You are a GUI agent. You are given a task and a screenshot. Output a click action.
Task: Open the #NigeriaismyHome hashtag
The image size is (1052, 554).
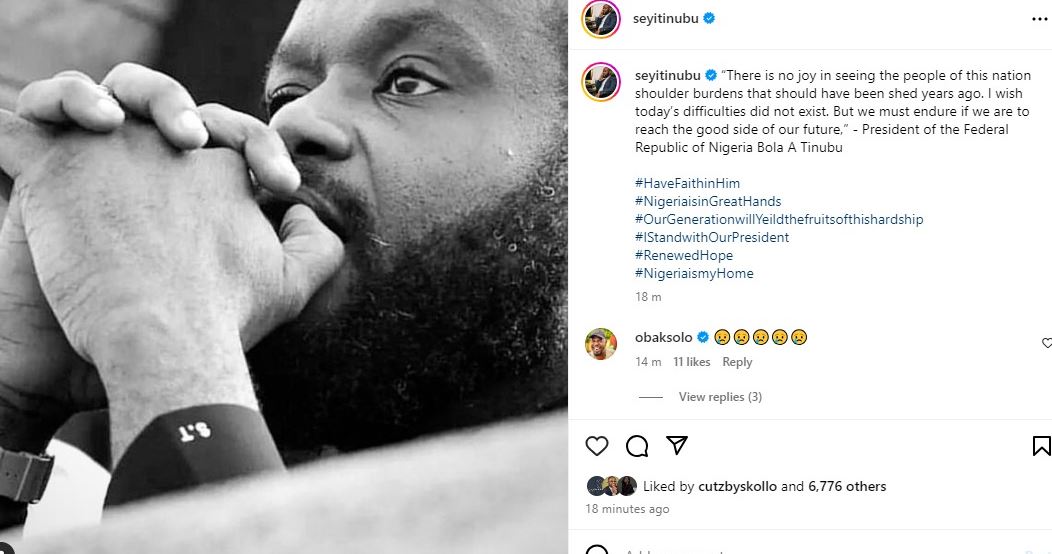pos(694,273)
